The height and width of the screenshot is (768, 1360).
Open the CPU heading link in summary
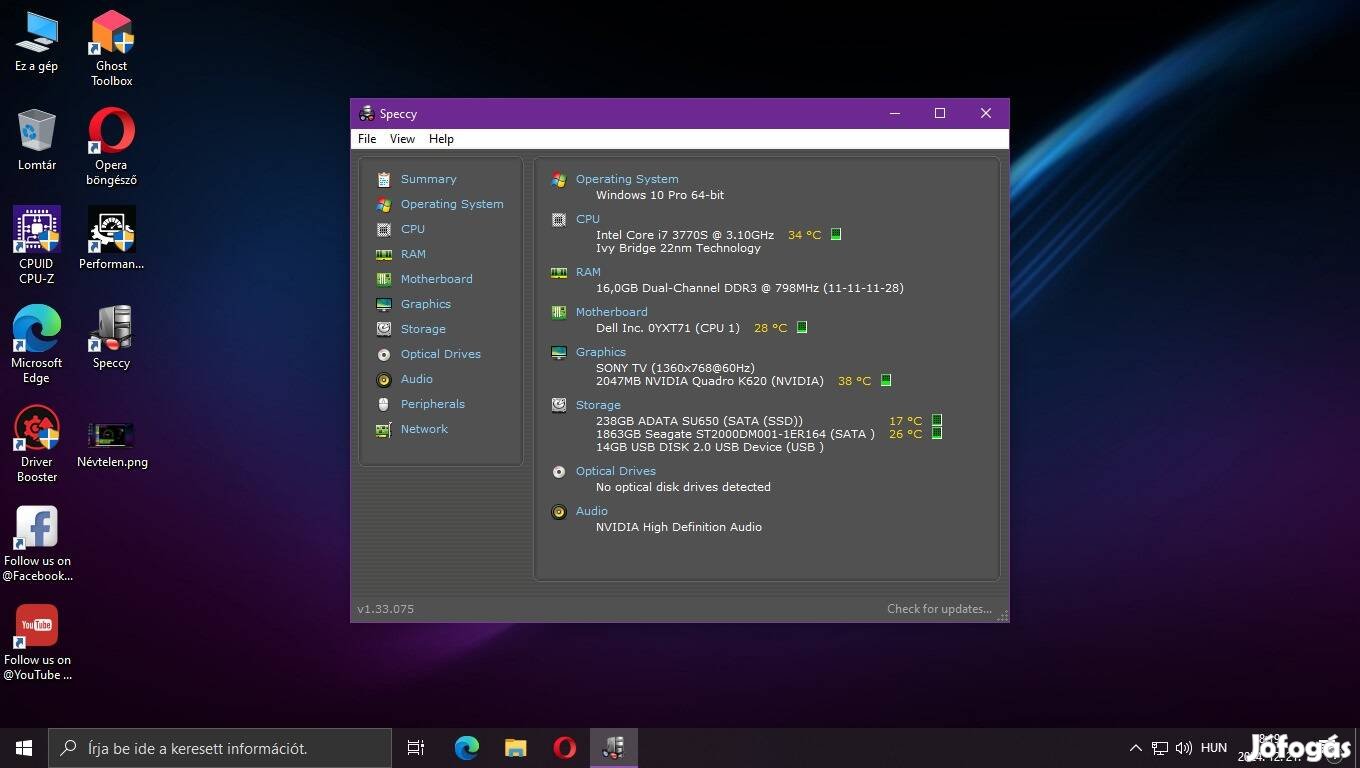tap(588, 219)
